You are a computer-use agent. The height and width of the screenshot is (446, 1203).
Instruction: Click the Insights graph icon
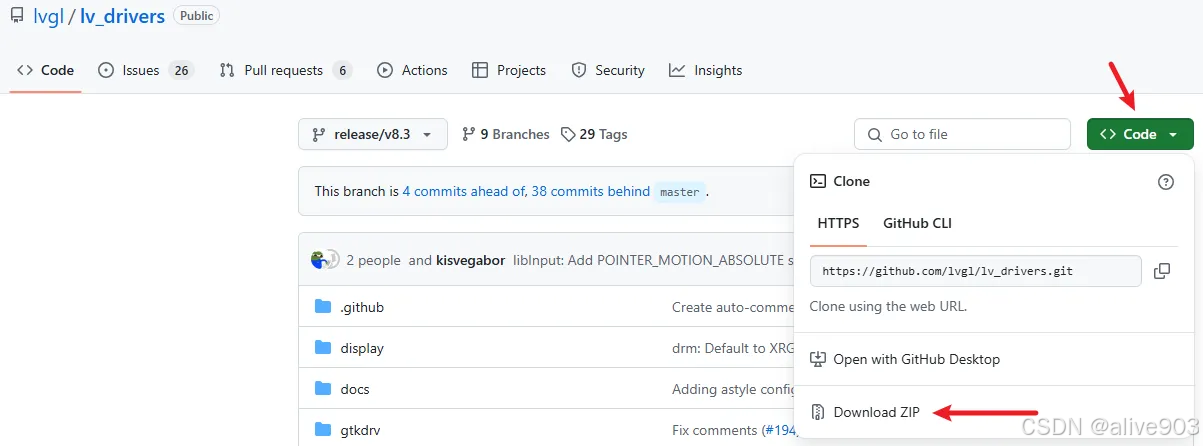pos(677,70)
